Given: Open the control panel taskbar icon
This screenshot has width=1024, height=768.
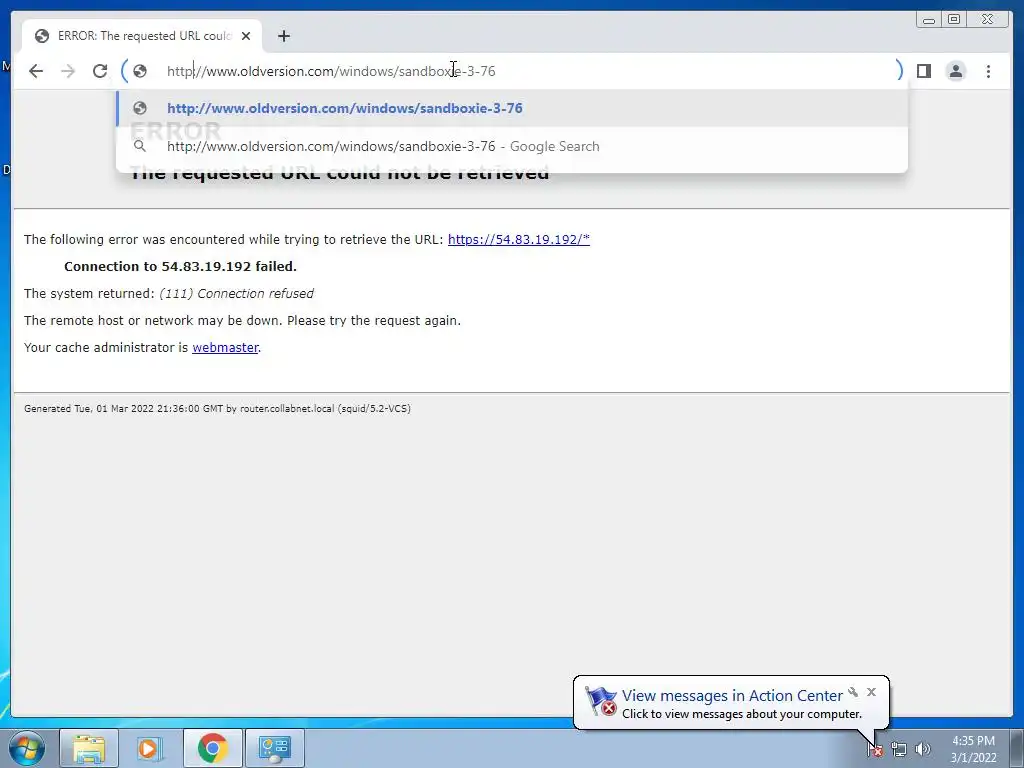Looking at the screenshot, I should point(274,748).
